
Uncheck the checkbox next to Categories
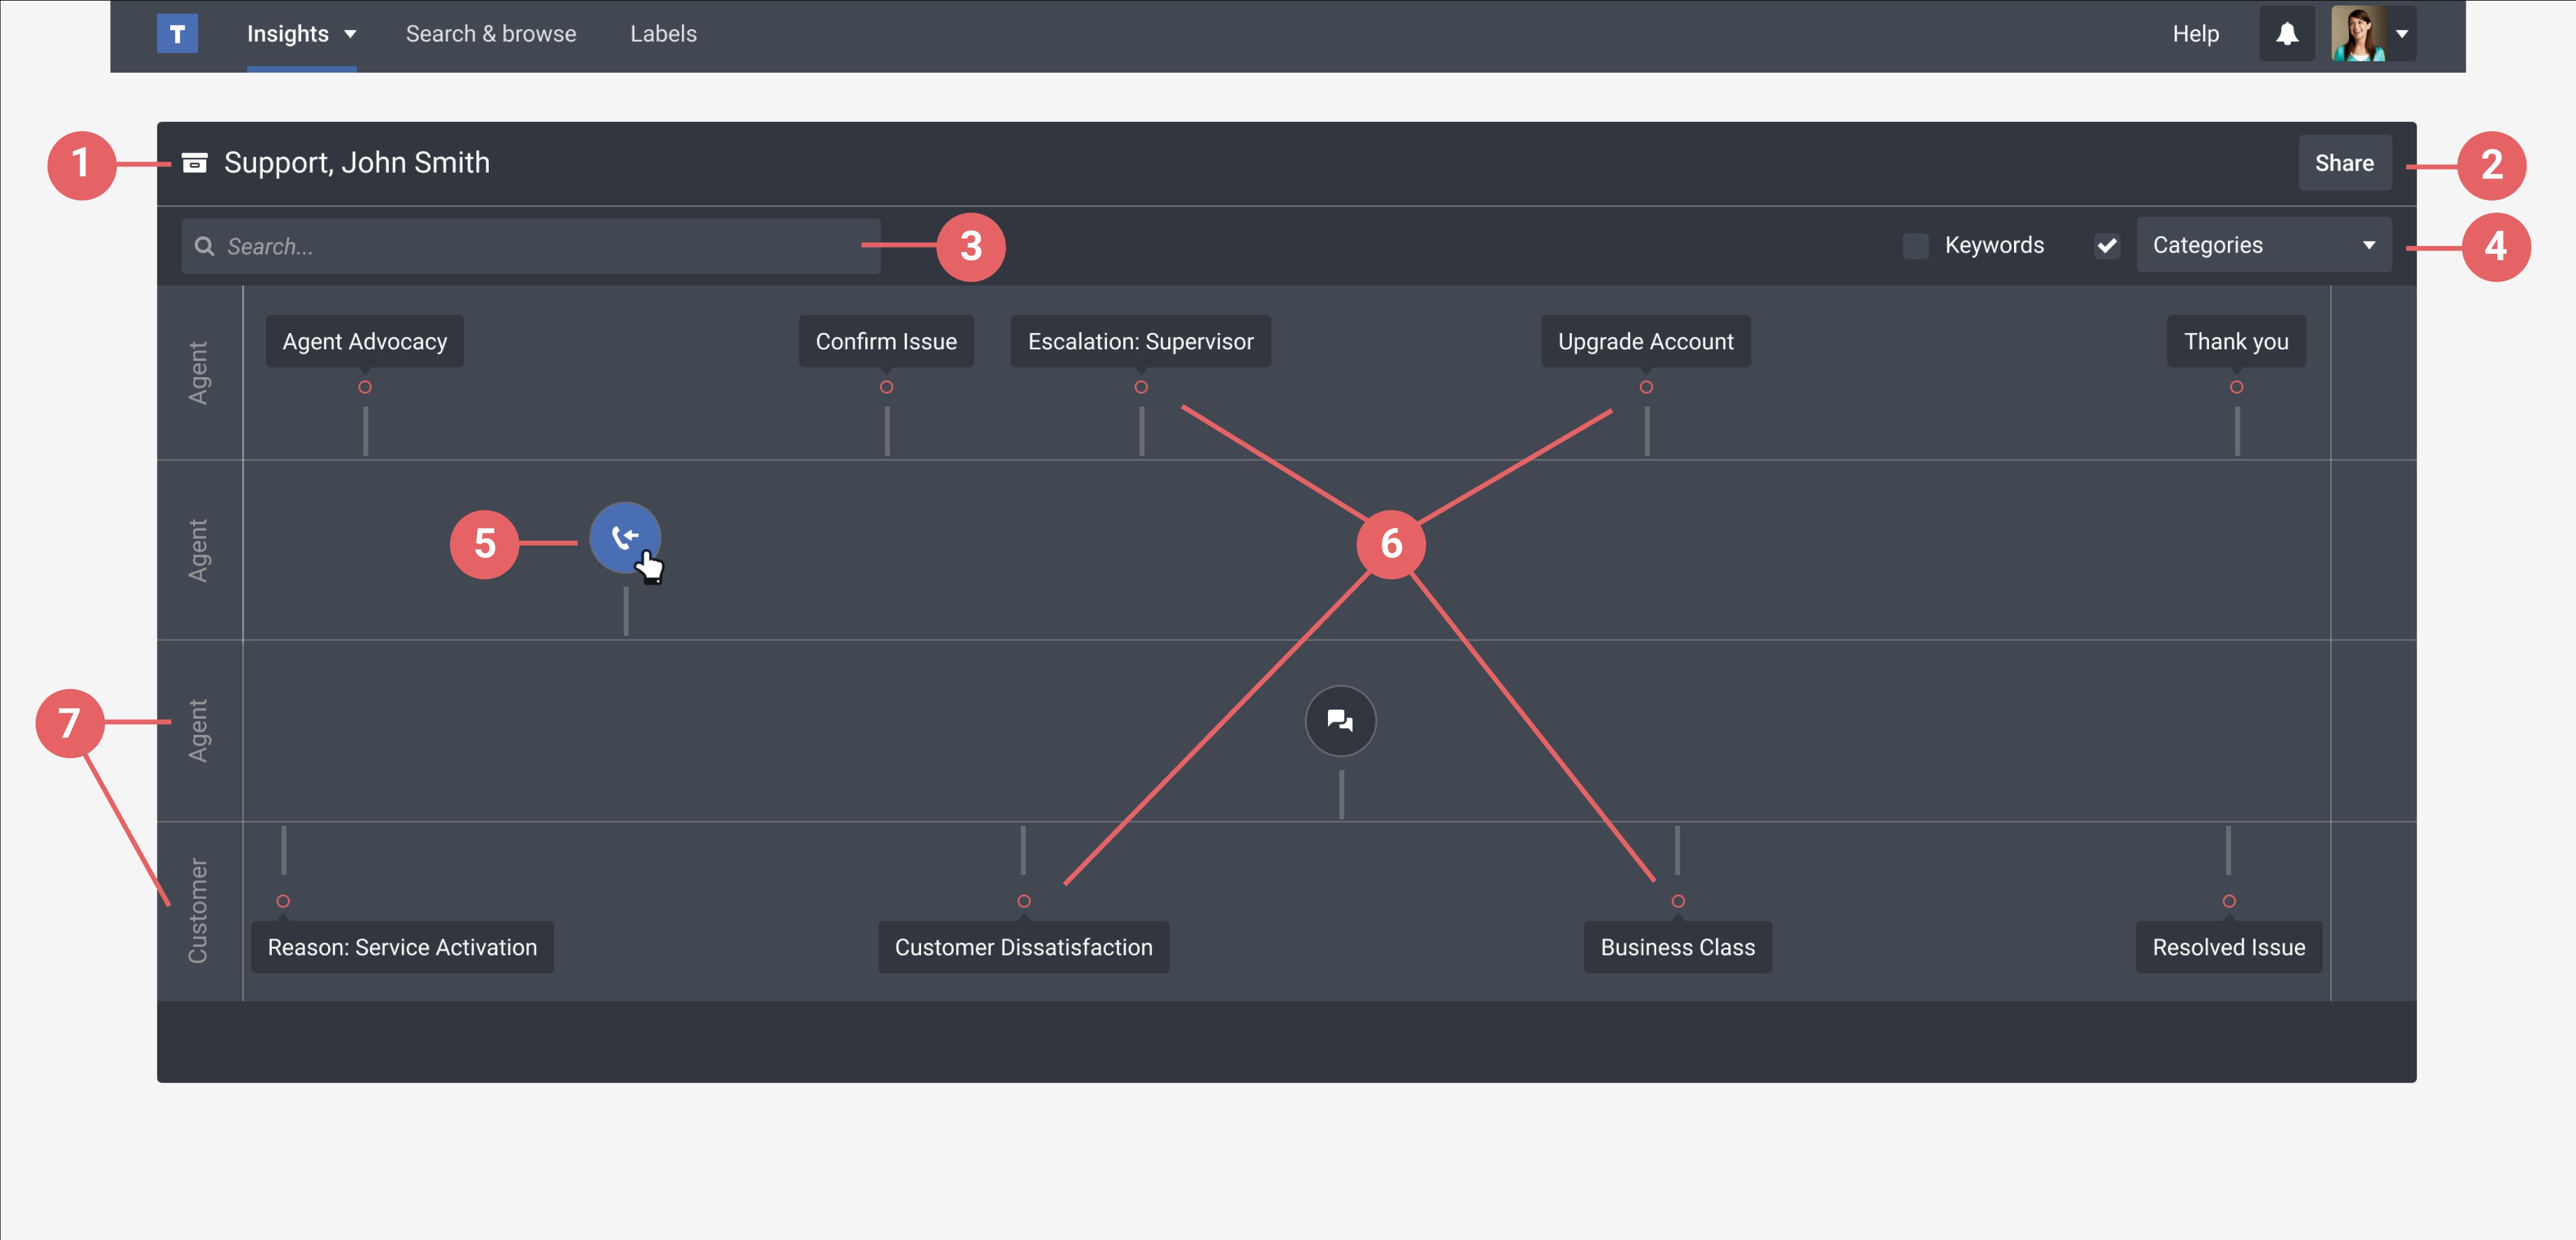tap(2105, 245)
